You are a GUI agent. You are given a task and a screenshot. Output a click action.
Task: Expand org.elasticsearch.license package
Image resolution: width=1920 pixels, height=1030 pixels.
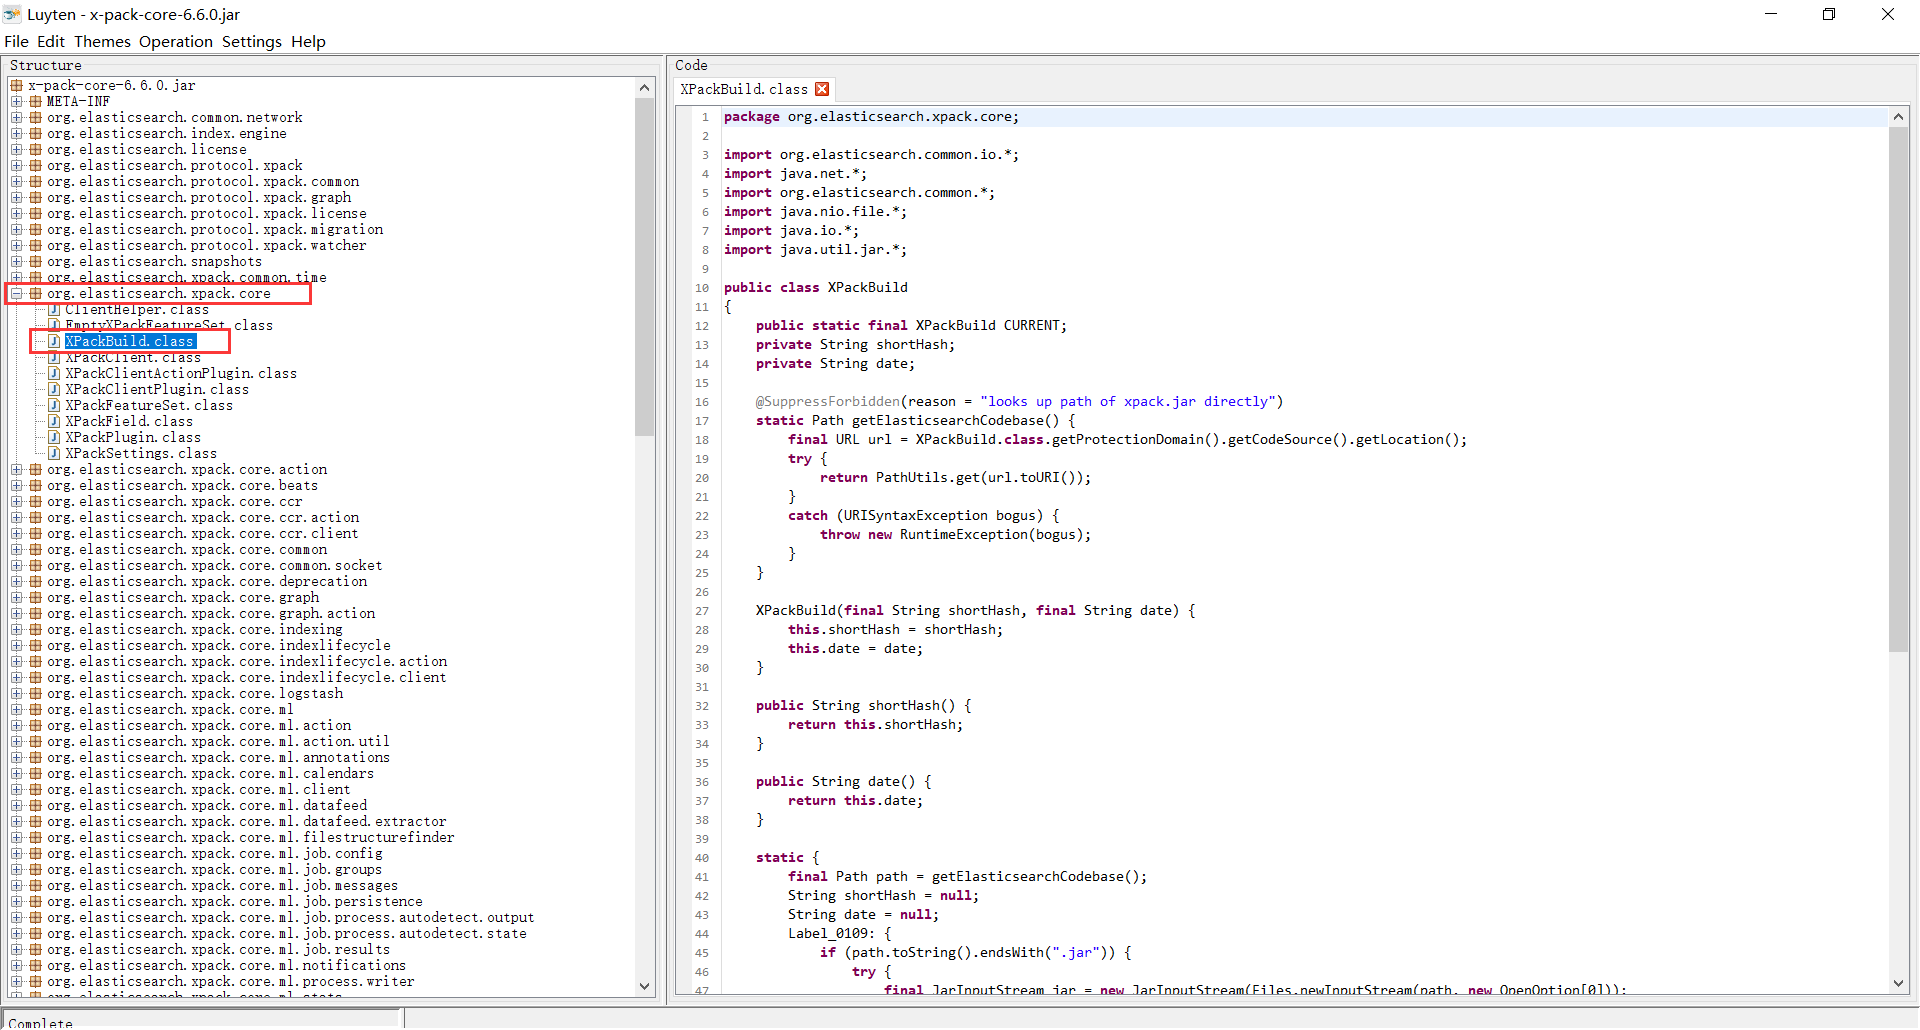pyautogui.click(x=17, y=149)
